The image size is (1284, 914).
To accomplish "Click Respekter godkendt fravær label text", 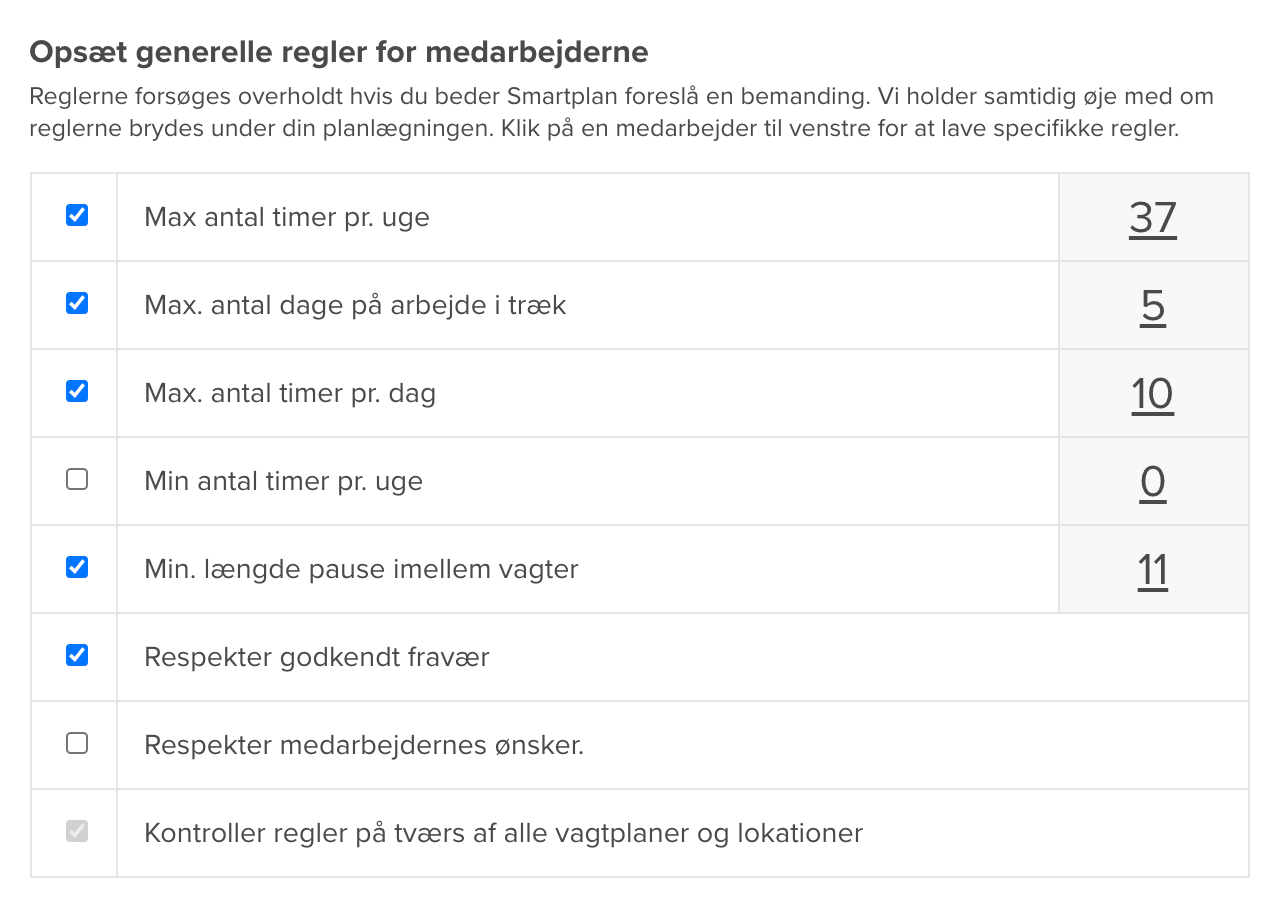I will 317,657.
